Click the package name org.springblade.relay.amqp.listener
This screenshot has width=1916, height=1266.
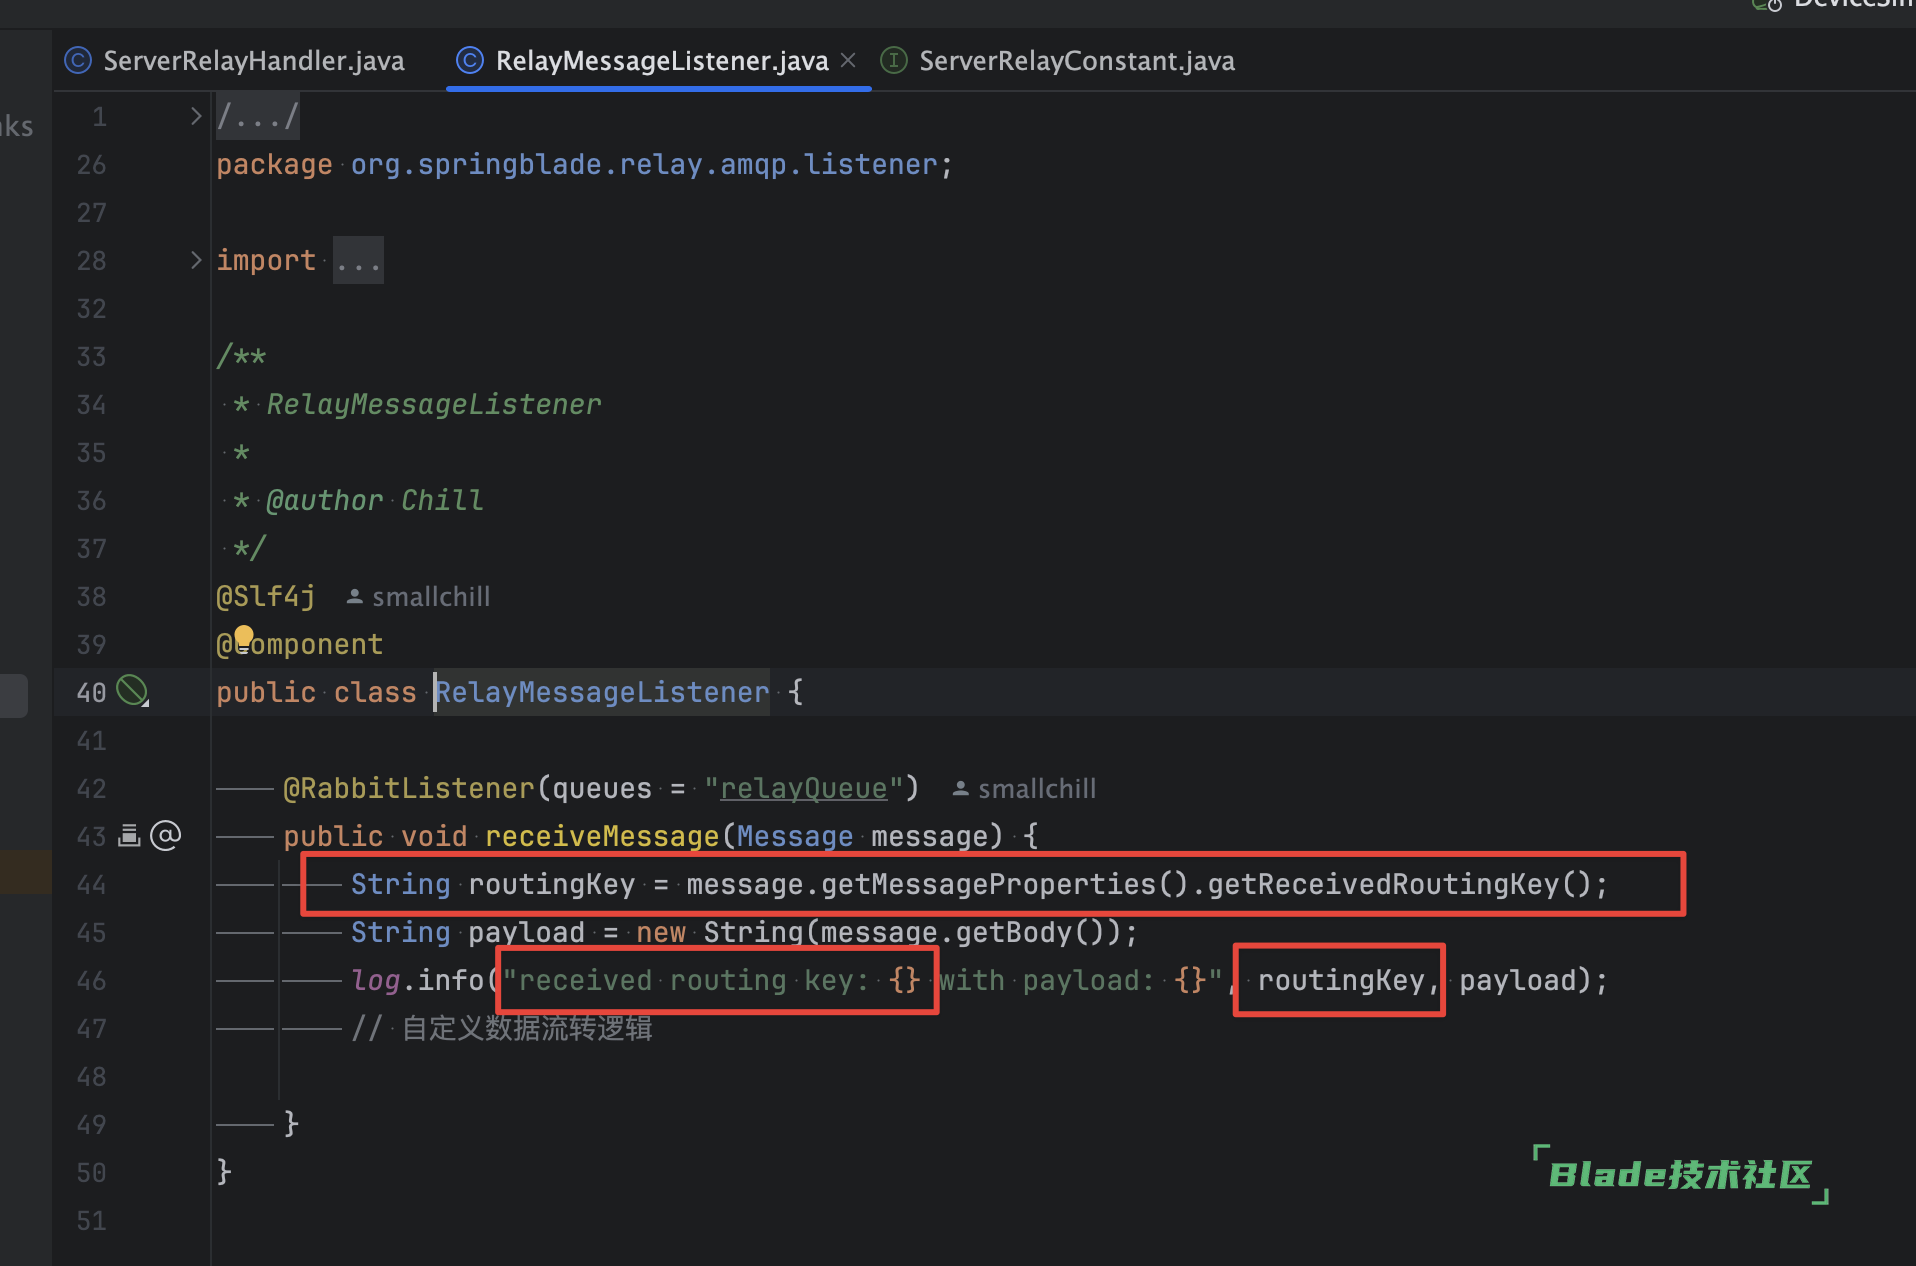[x=644, y=165]
